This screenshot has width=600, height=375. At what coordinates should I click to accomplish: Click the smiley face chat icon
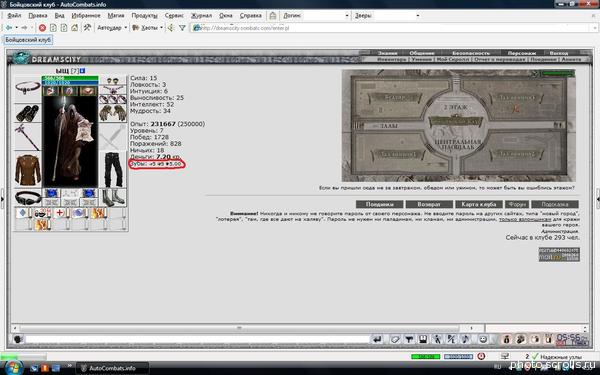[483, 339]
